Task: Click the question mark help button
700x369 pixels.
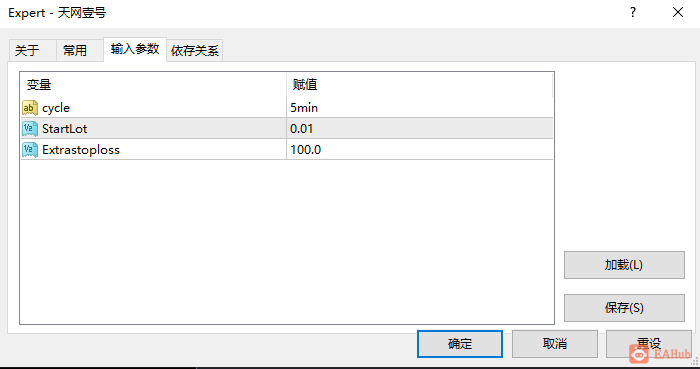Action: 633,12
